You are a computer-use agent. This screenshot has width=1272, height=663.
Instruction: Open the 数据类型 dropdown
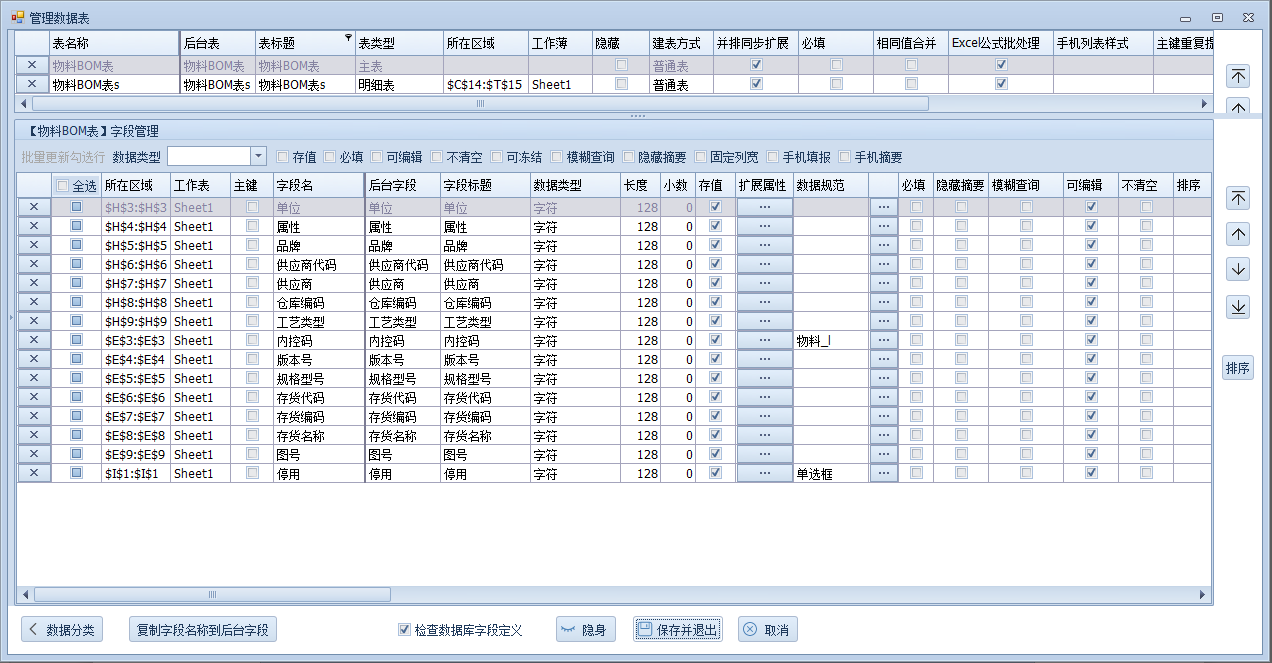[258, 157]
